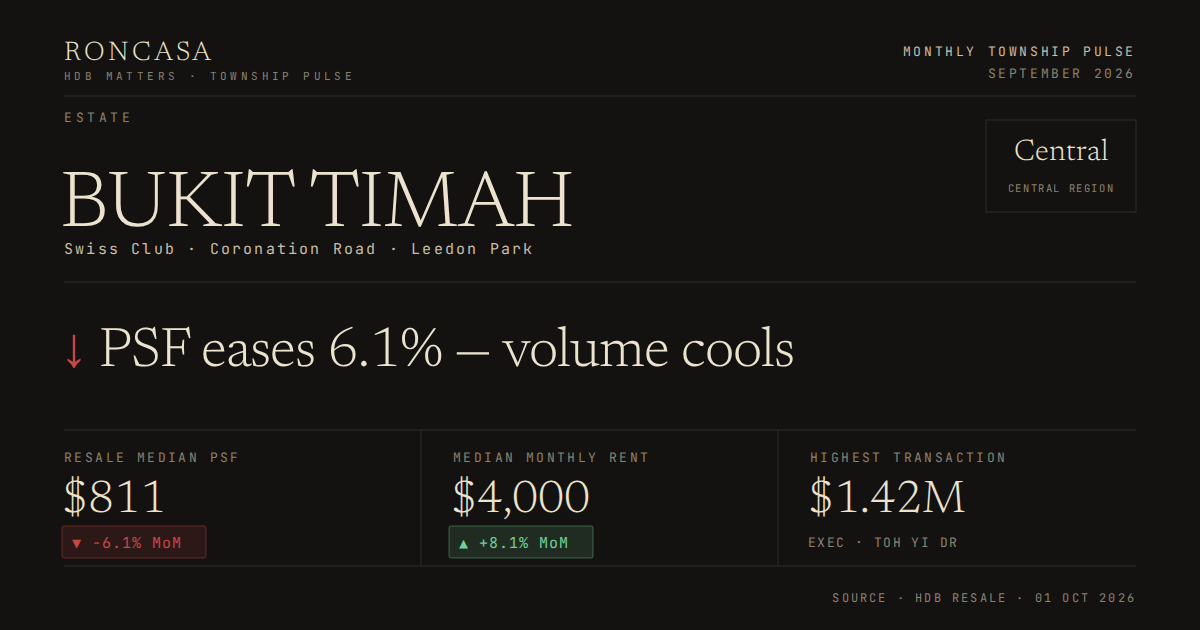The image size is (1200, 630).
Task: Click the Swiss Club neighbourhood name
Action: click(x=119, y=248)
